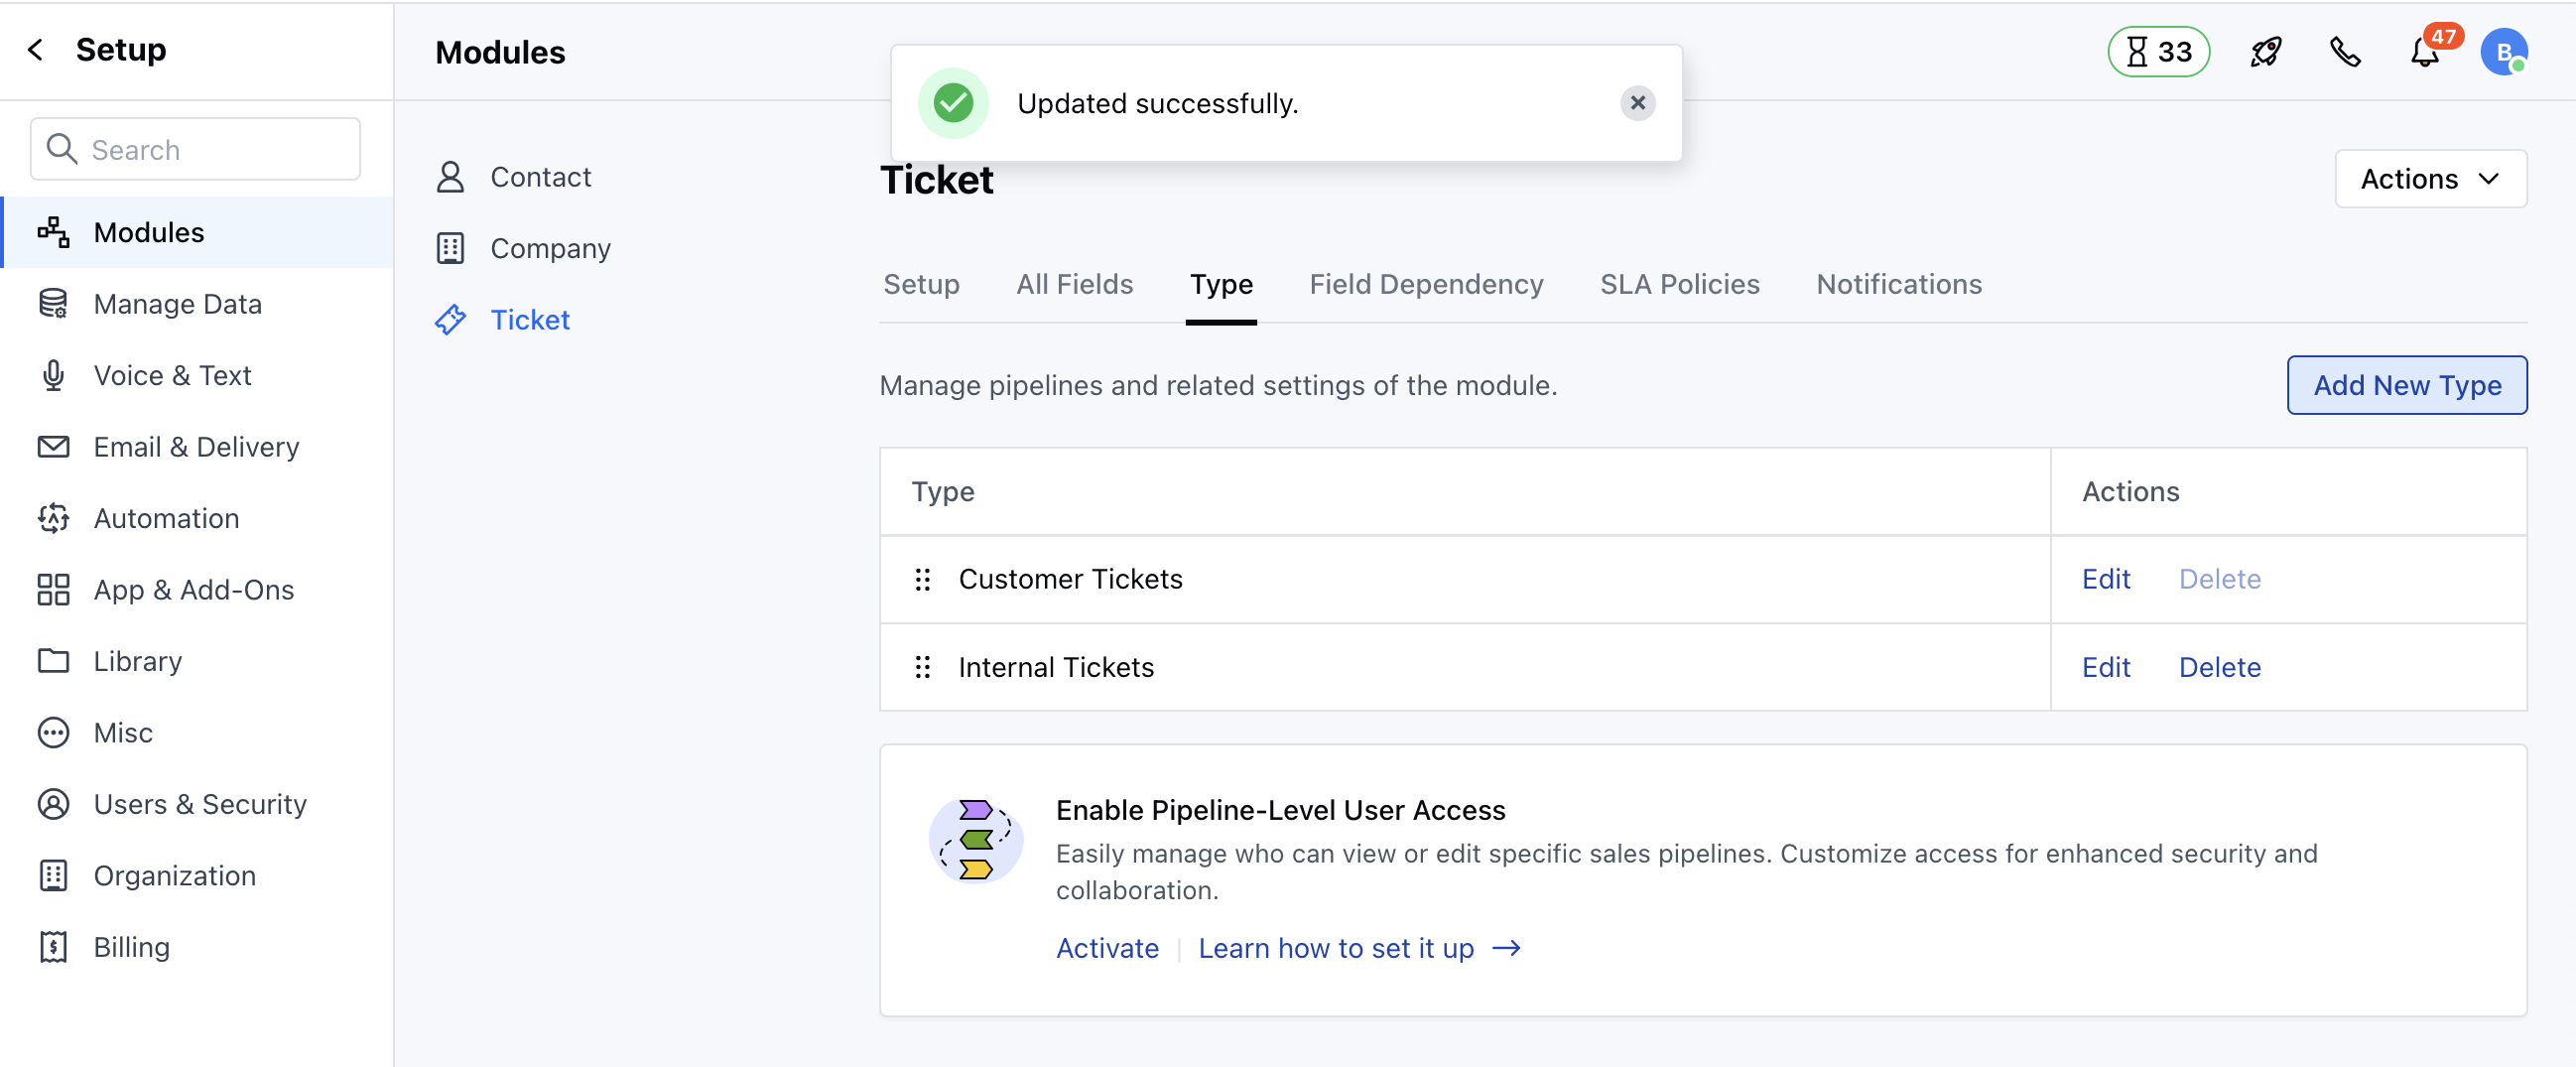Image resolution: width=2576 pixels, height=1067 pixels.
Task: Click the user avatar in header
Action: point(2503,52)
